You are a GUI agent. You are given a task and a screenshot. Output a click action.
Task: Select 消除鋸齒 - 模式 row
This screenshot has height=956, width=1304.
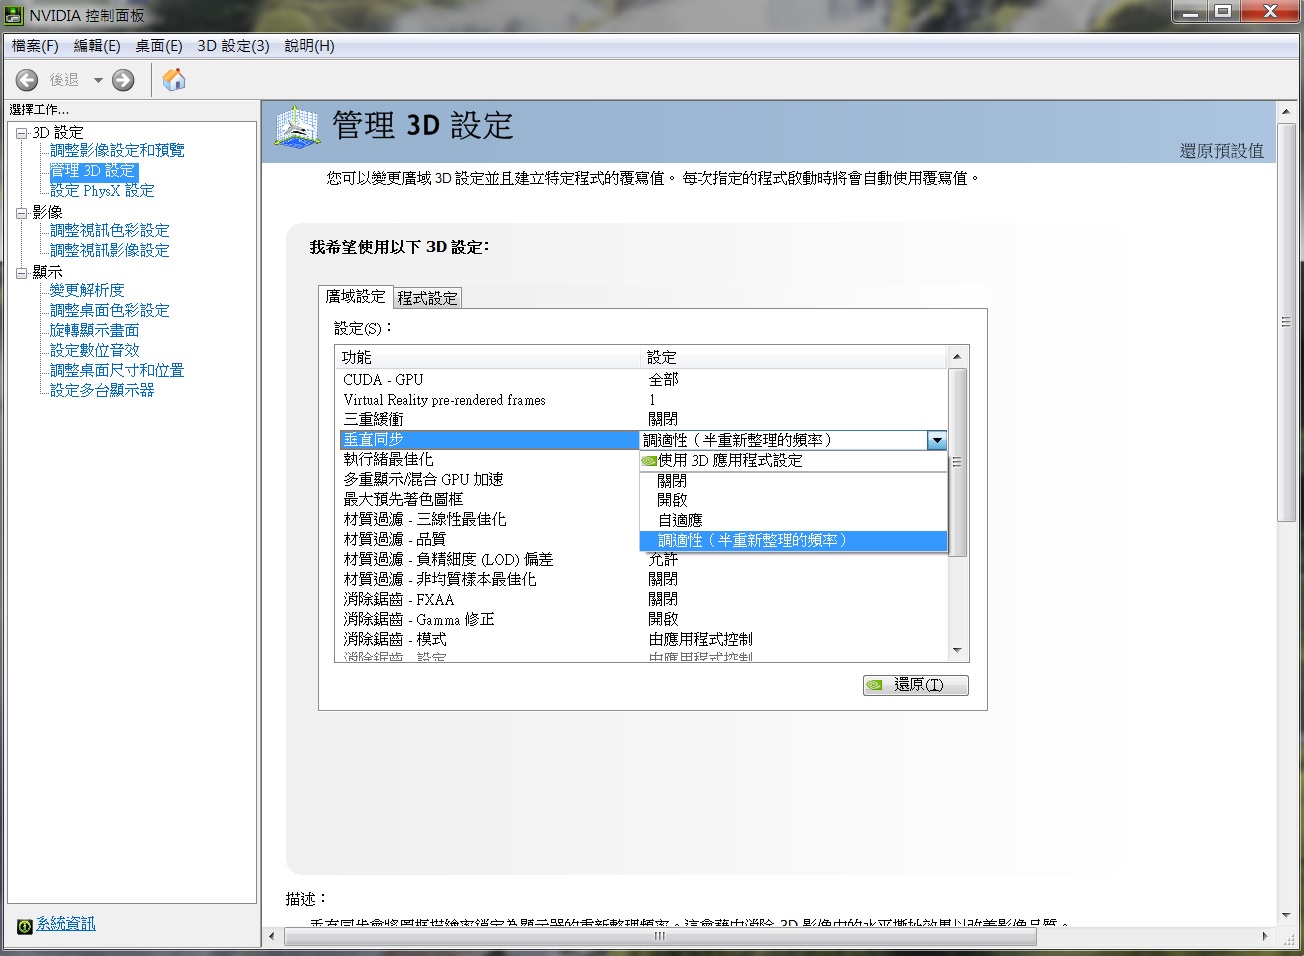(642, 639)
